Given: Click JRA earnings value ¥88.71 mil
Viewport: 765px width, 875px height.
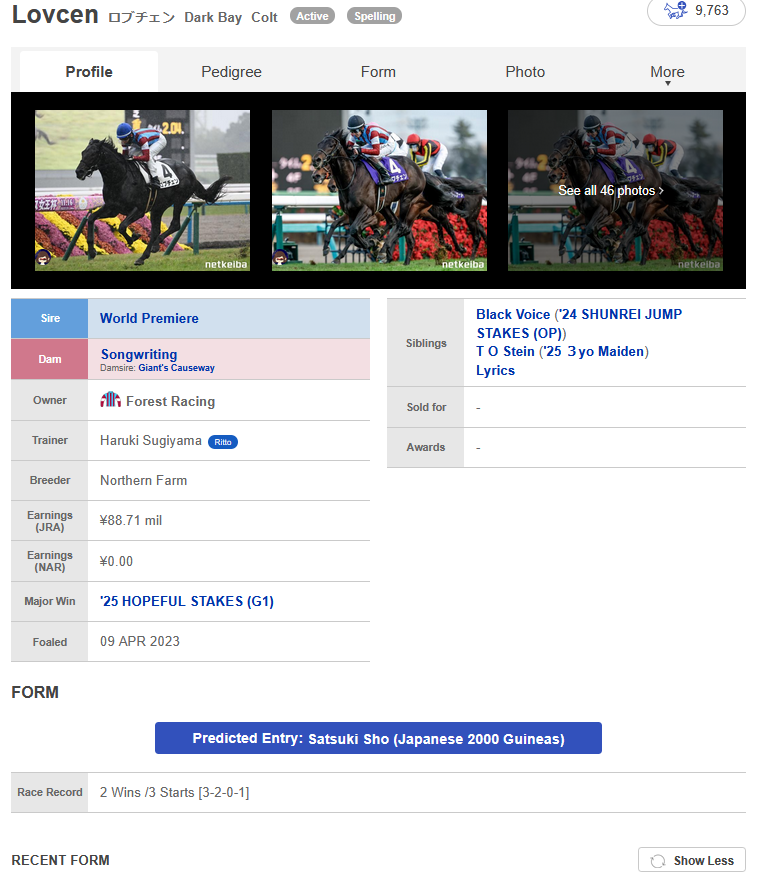Looking at the screenshot, I should [131, 520].
